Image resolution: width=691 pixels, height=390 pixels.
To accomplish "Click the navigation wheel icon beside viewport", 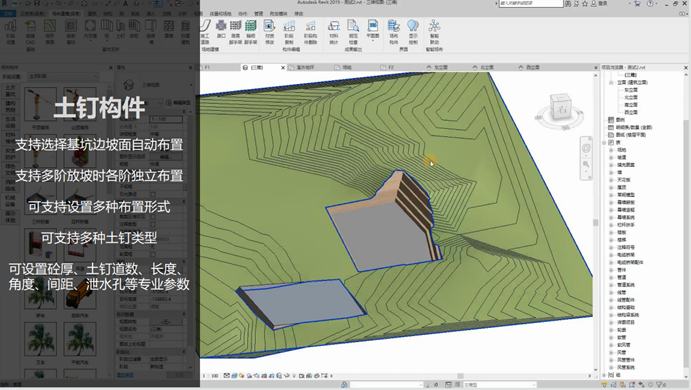I will click(x=586, y=149).
